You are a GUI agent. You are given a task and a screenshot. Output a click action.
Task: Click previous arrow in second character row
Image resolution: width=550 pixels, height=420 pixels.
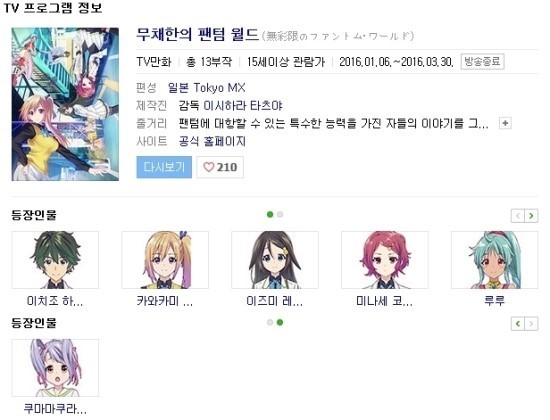click(518, 324)
